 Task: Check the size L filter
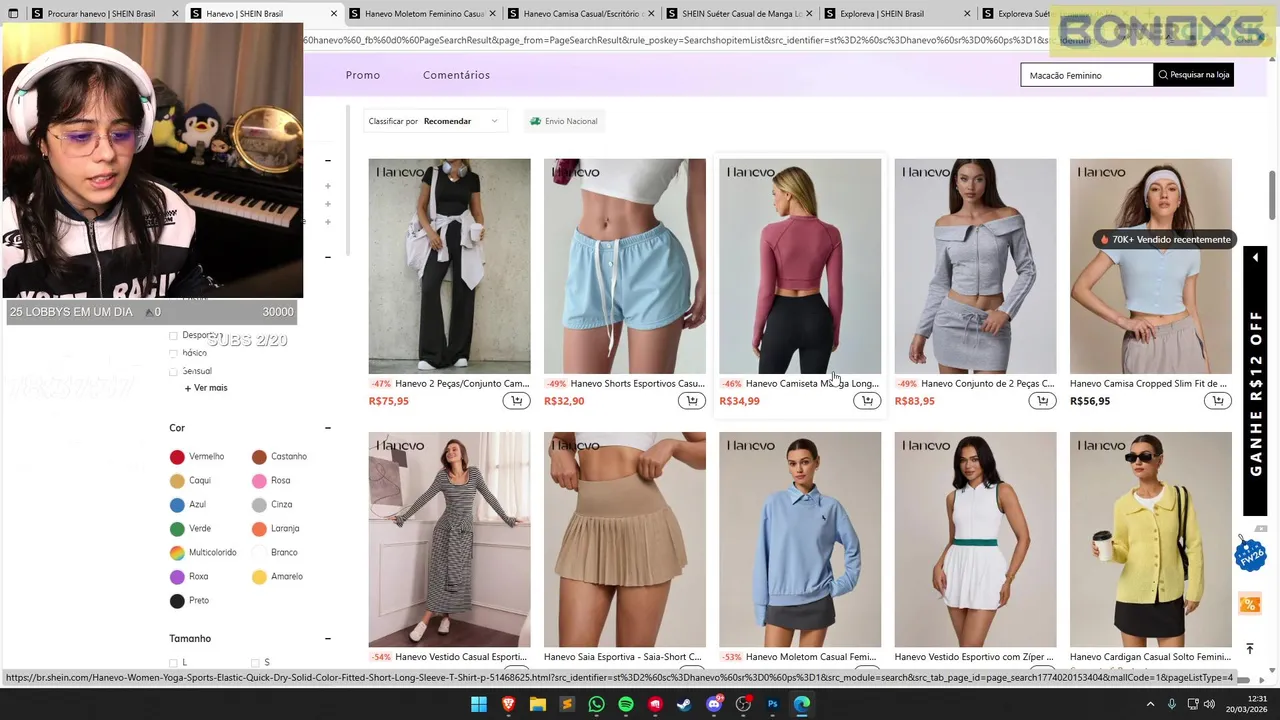coord(174,663)
